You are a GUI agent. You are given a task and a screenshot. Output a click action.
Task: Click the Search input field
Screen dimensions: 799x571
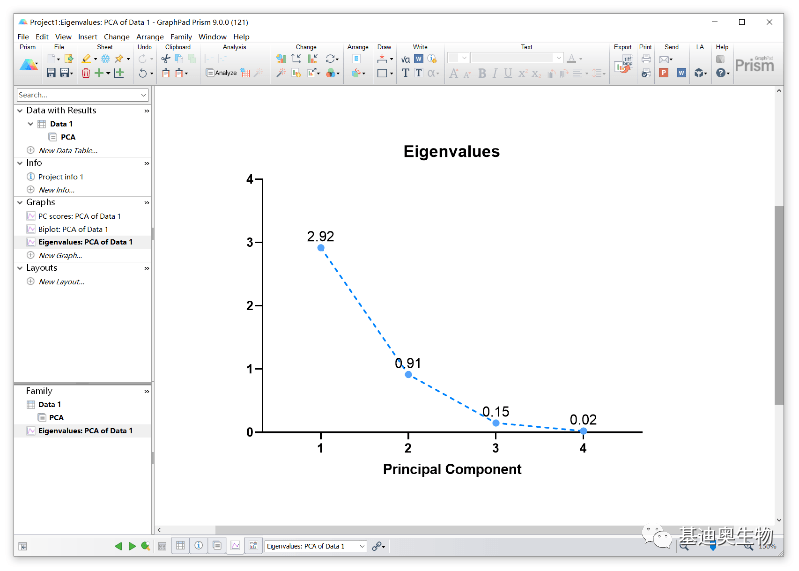tap(78, 95)
